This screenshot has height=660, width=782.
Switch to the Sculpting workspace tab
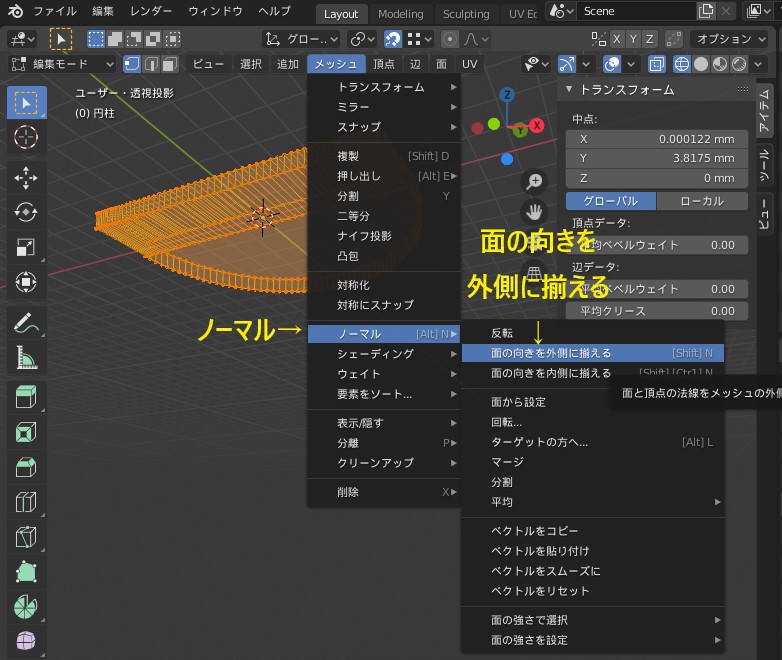pyautogui.click(x=466, y=14)
